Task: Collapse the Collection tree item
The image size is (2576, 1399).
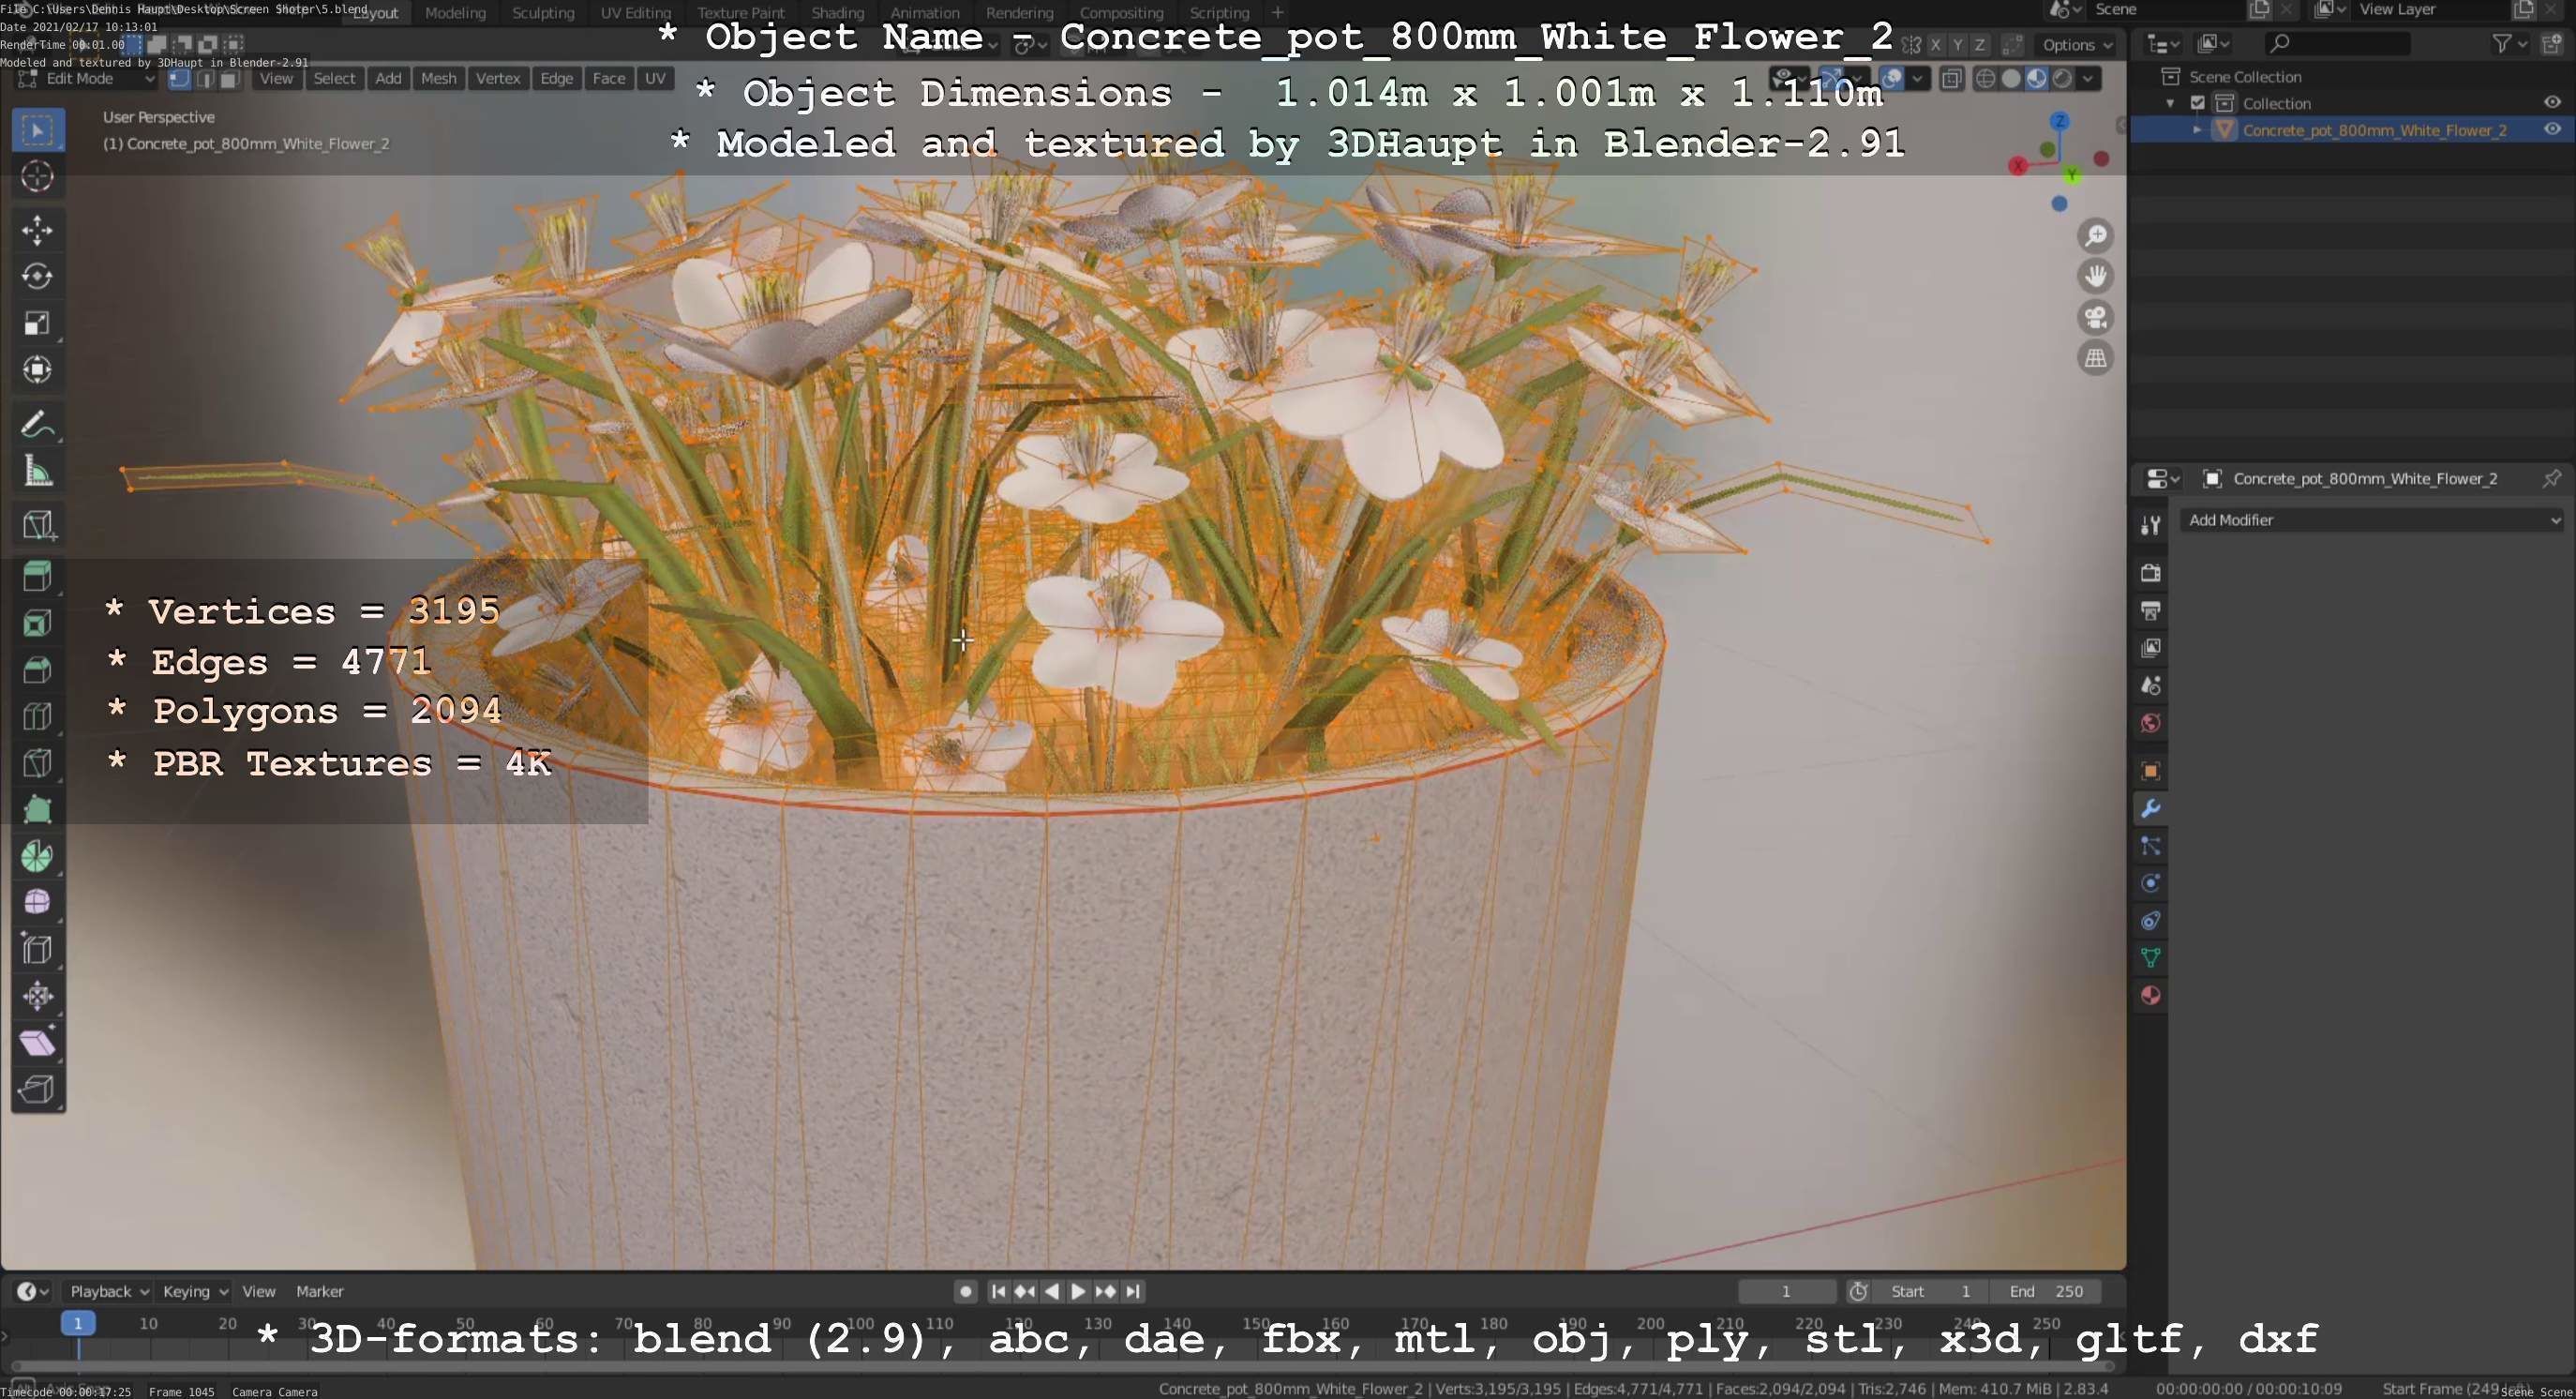Action: [2169, 103]
